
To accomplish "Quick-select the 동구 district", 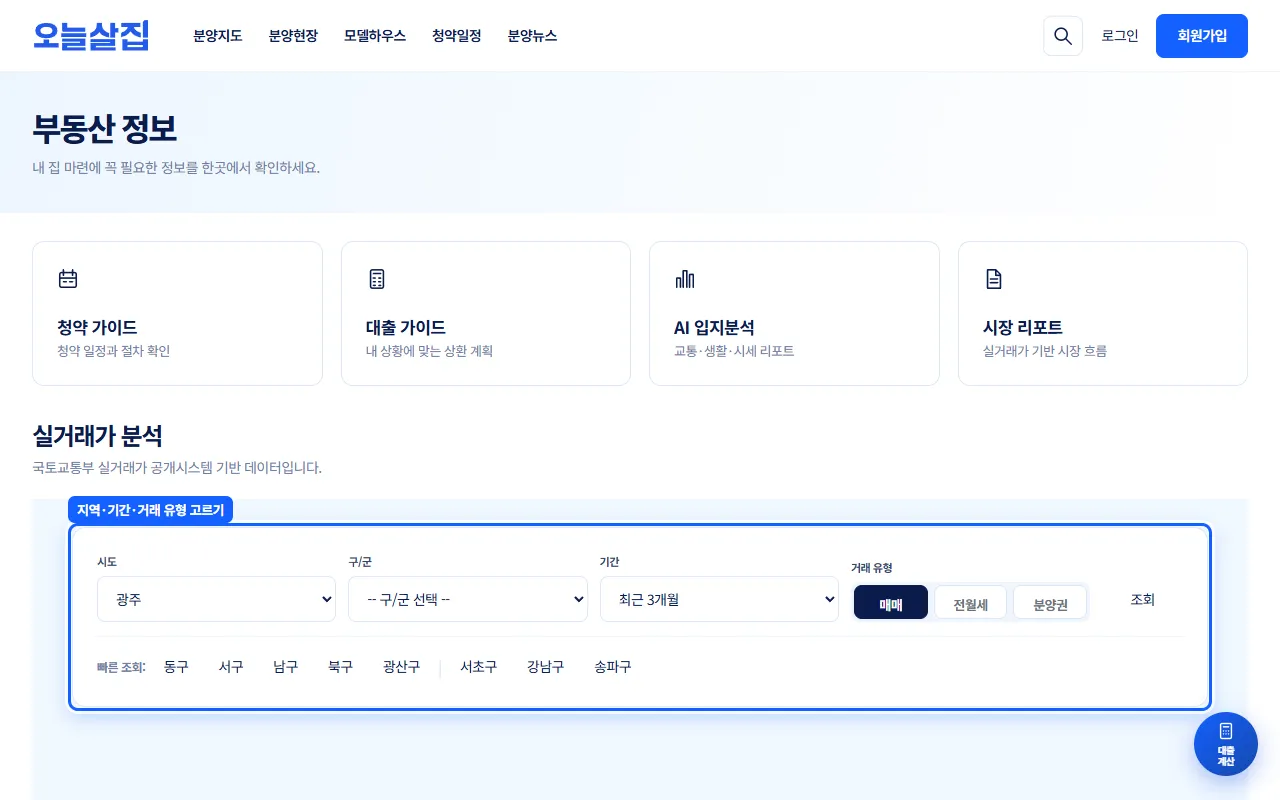I will tap(176, 667).
